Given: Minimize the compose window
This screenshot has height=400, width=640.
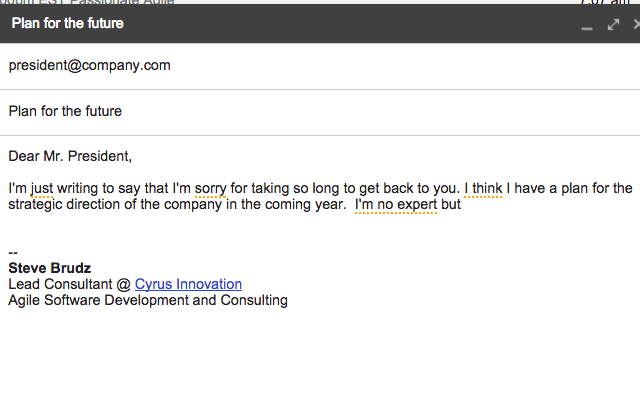Looking at the screenshot, I should click(x=587, y=24).
